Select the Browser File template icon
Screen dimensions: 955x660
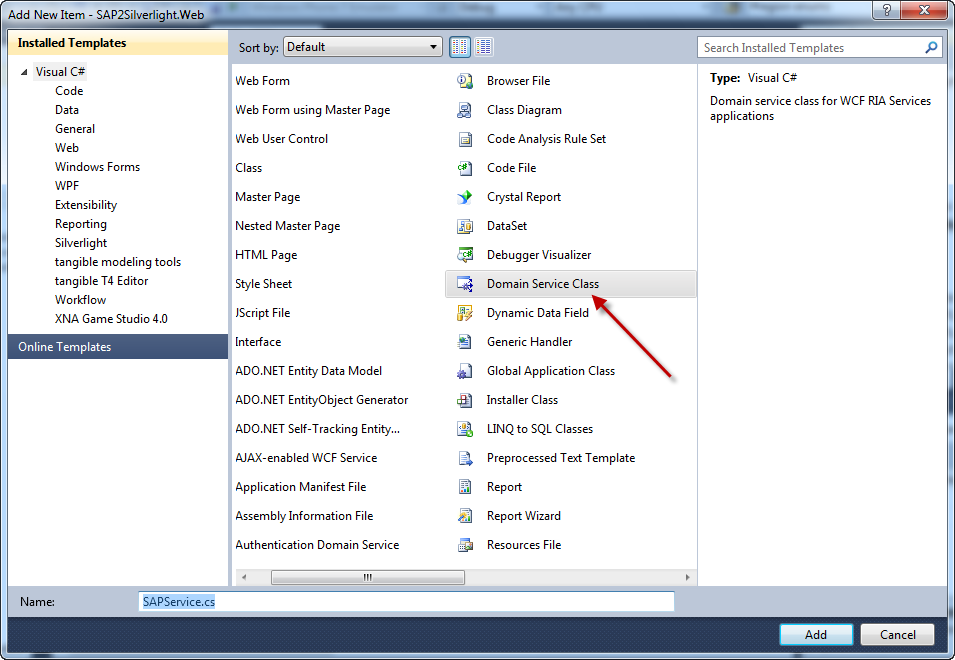click(465, 80)
